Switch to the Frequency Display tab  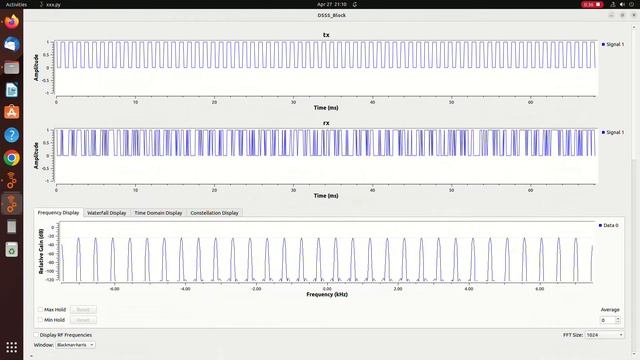[58, 213]
